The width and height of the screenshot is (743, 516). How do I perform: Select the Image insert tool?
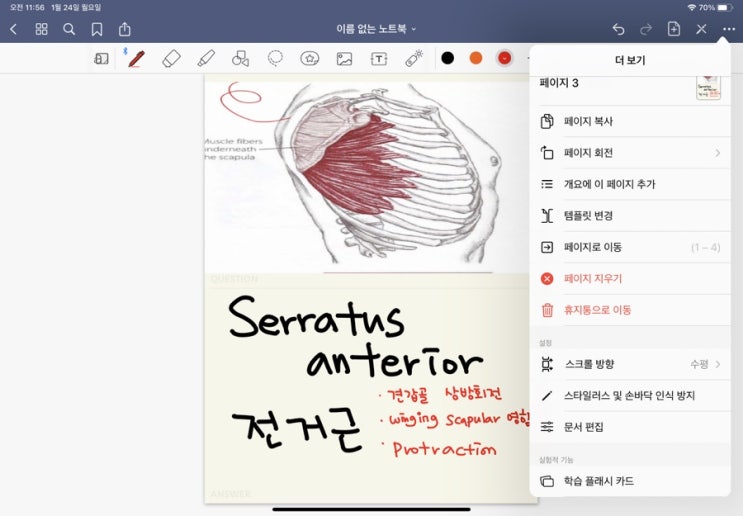pos(344,59)
